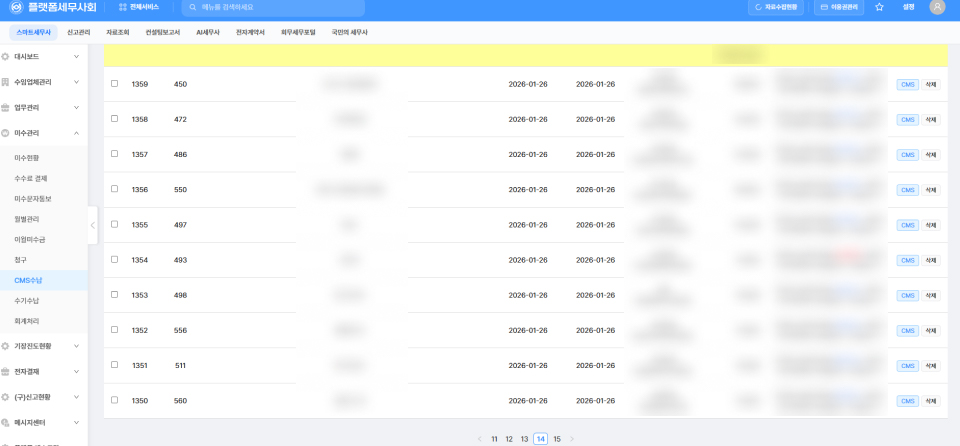Expand the 수임업체관리 chevron
This screenshot has width=960, height=446.
tap(77, 82)
